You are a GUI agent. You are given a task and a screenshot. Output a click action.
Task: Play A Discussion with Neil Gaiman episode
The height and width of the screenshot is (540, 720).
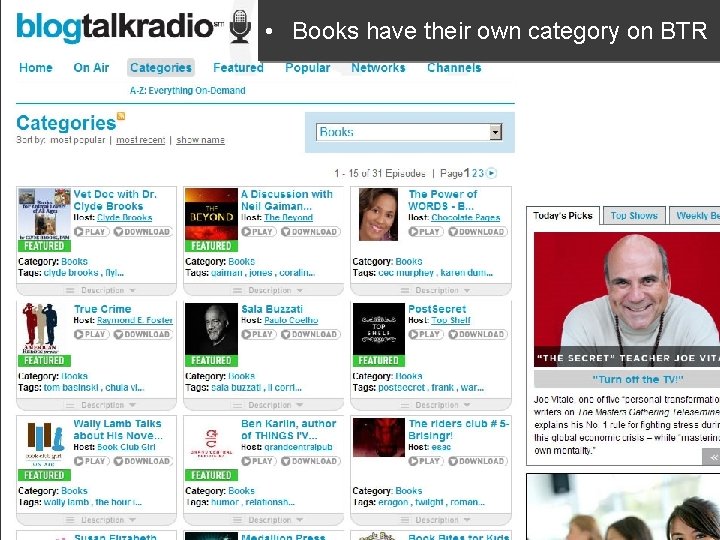259,231
